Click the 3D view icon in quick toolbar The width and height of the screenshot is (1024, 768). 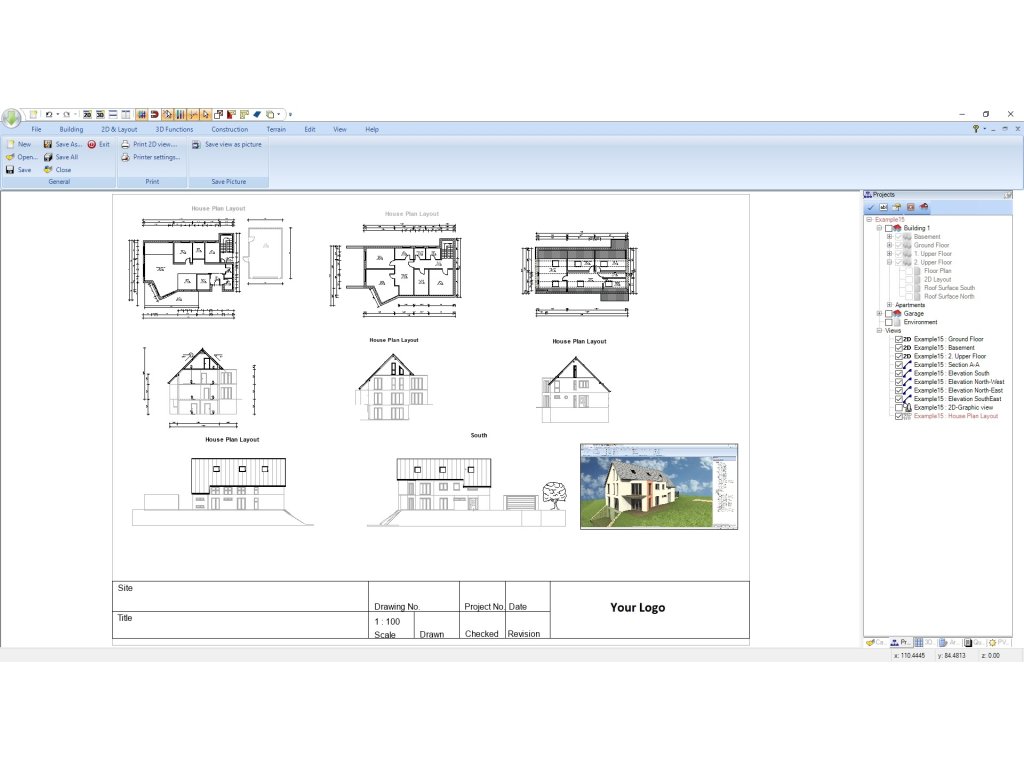coord(100,114)
